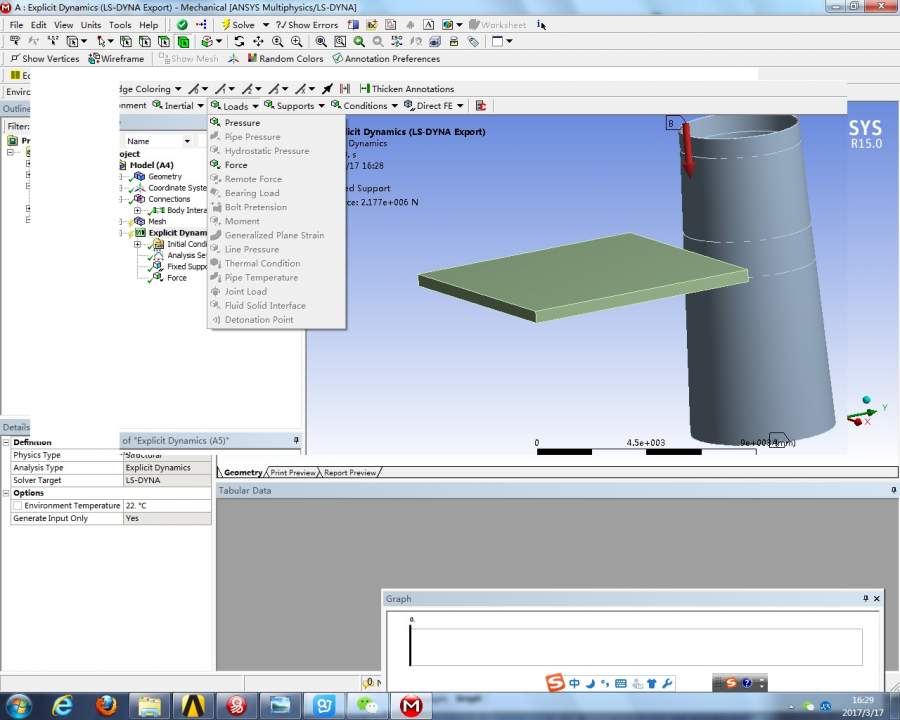The width and height of the screenshot is (900, 720).
Task: Toggle Show Vertices display option
Action: tap(44, 59)
